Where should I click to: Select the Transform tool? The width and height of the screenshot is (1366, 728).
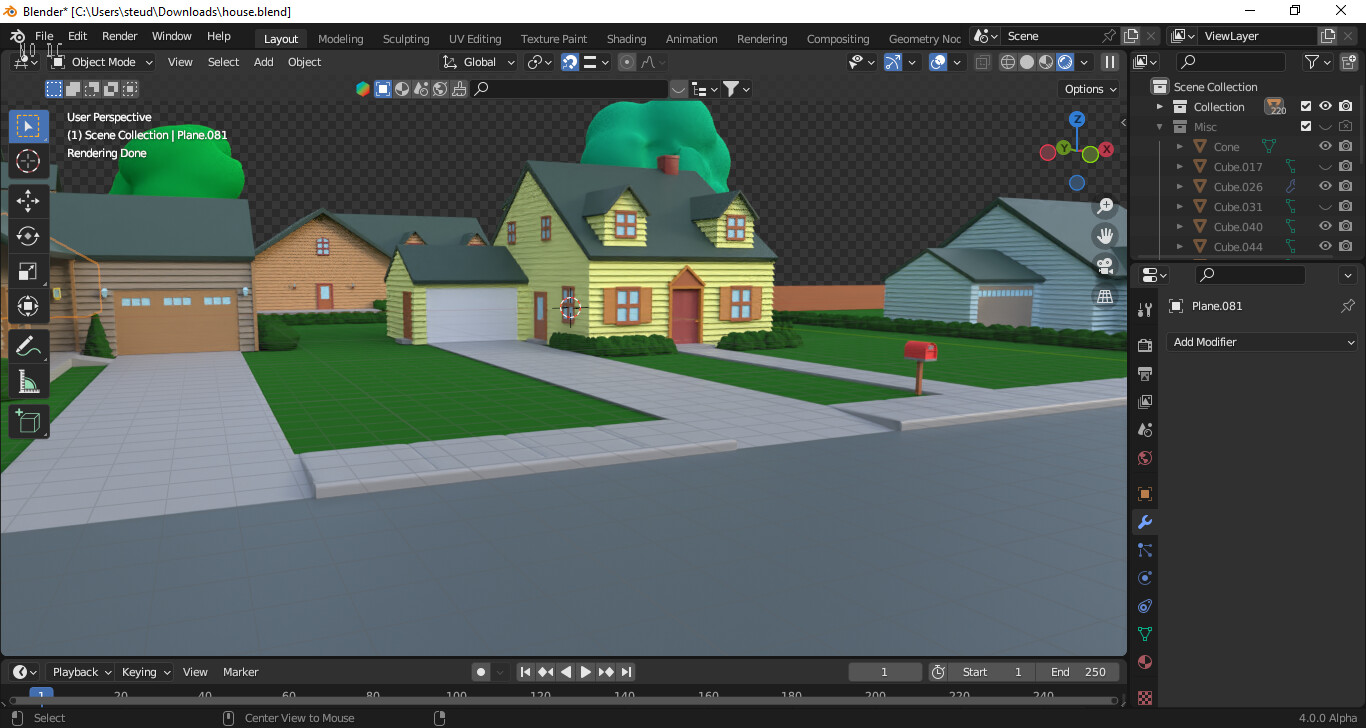point(28,306)
